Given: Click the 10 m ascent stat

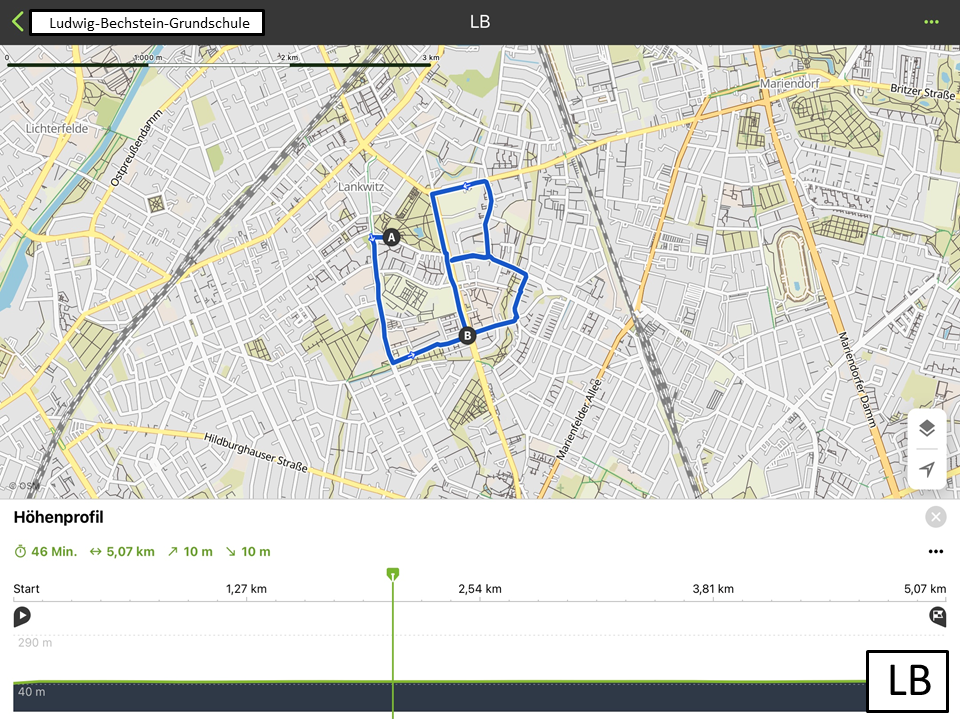Looking at the screenshot, I should click(190, 552).
